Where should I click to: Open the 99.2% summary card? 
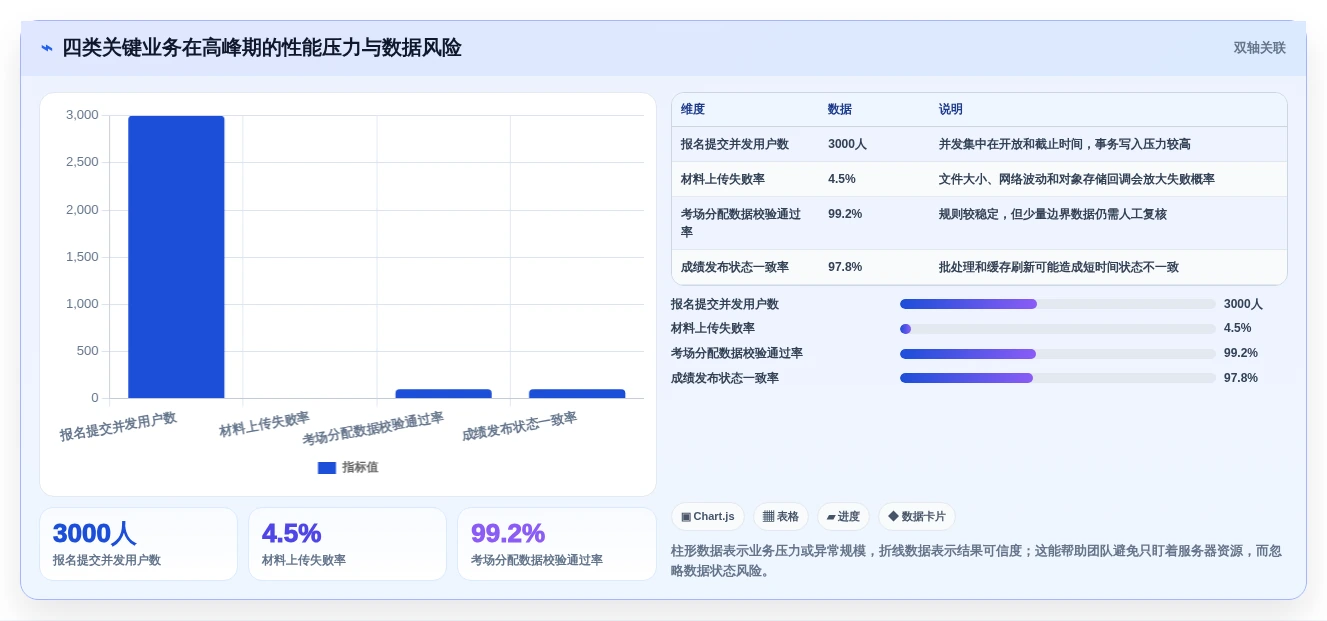(556, 544)
